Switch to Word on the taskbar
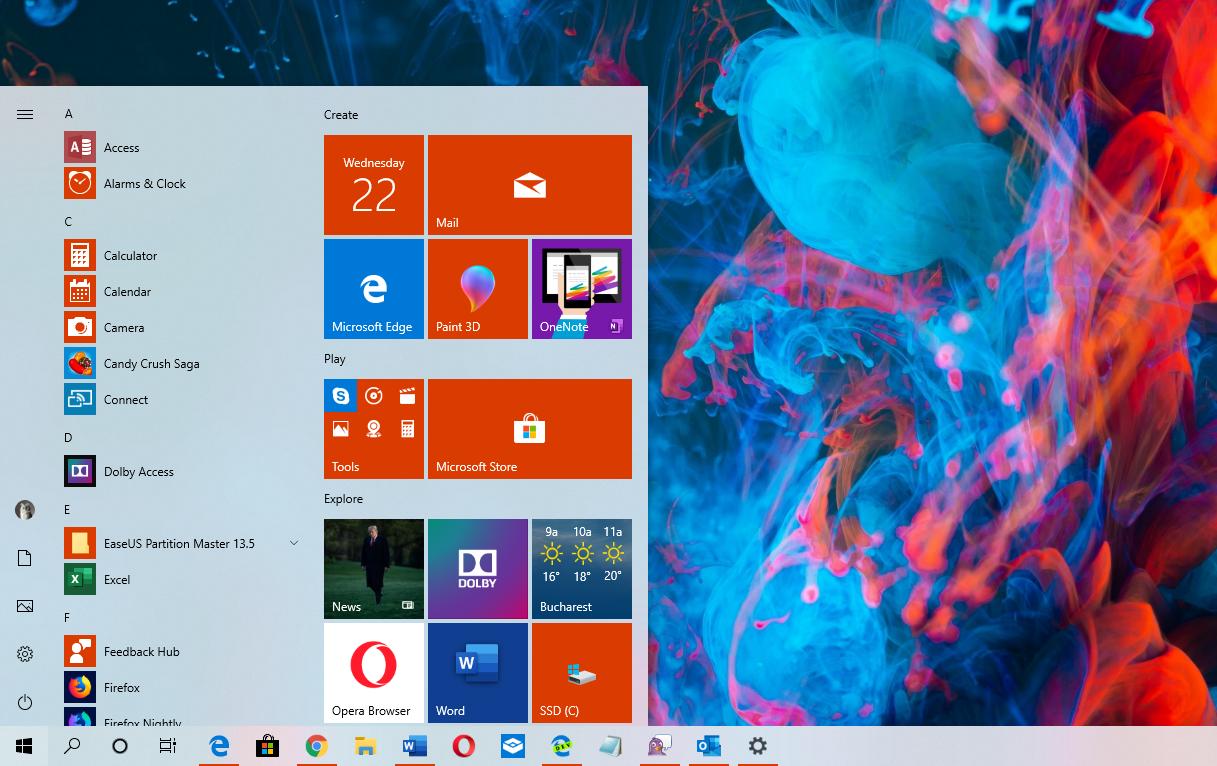Image resolution: width=1217 pixels, height=766 pixels. click(414, 746)
